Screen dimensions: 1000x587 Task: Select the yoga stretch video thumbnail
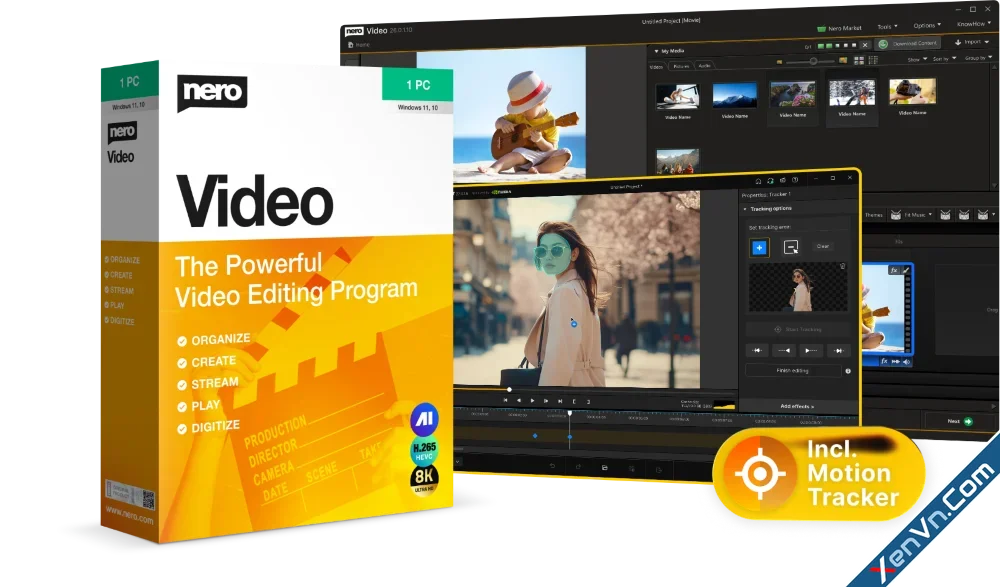coord(677,97)
